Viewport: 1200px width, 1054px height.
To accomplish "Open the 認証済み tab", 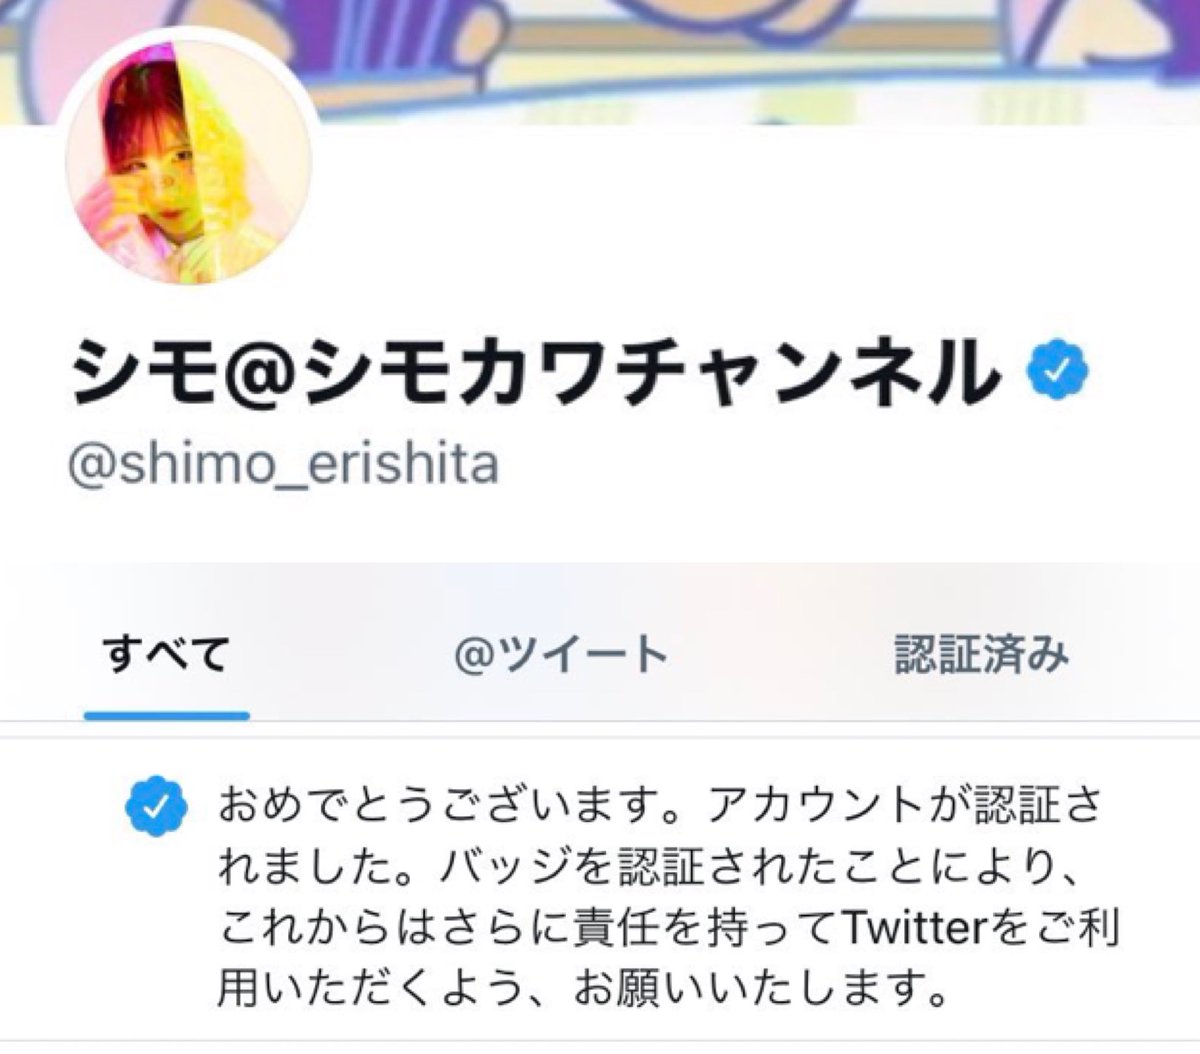I will click(981, 654).
